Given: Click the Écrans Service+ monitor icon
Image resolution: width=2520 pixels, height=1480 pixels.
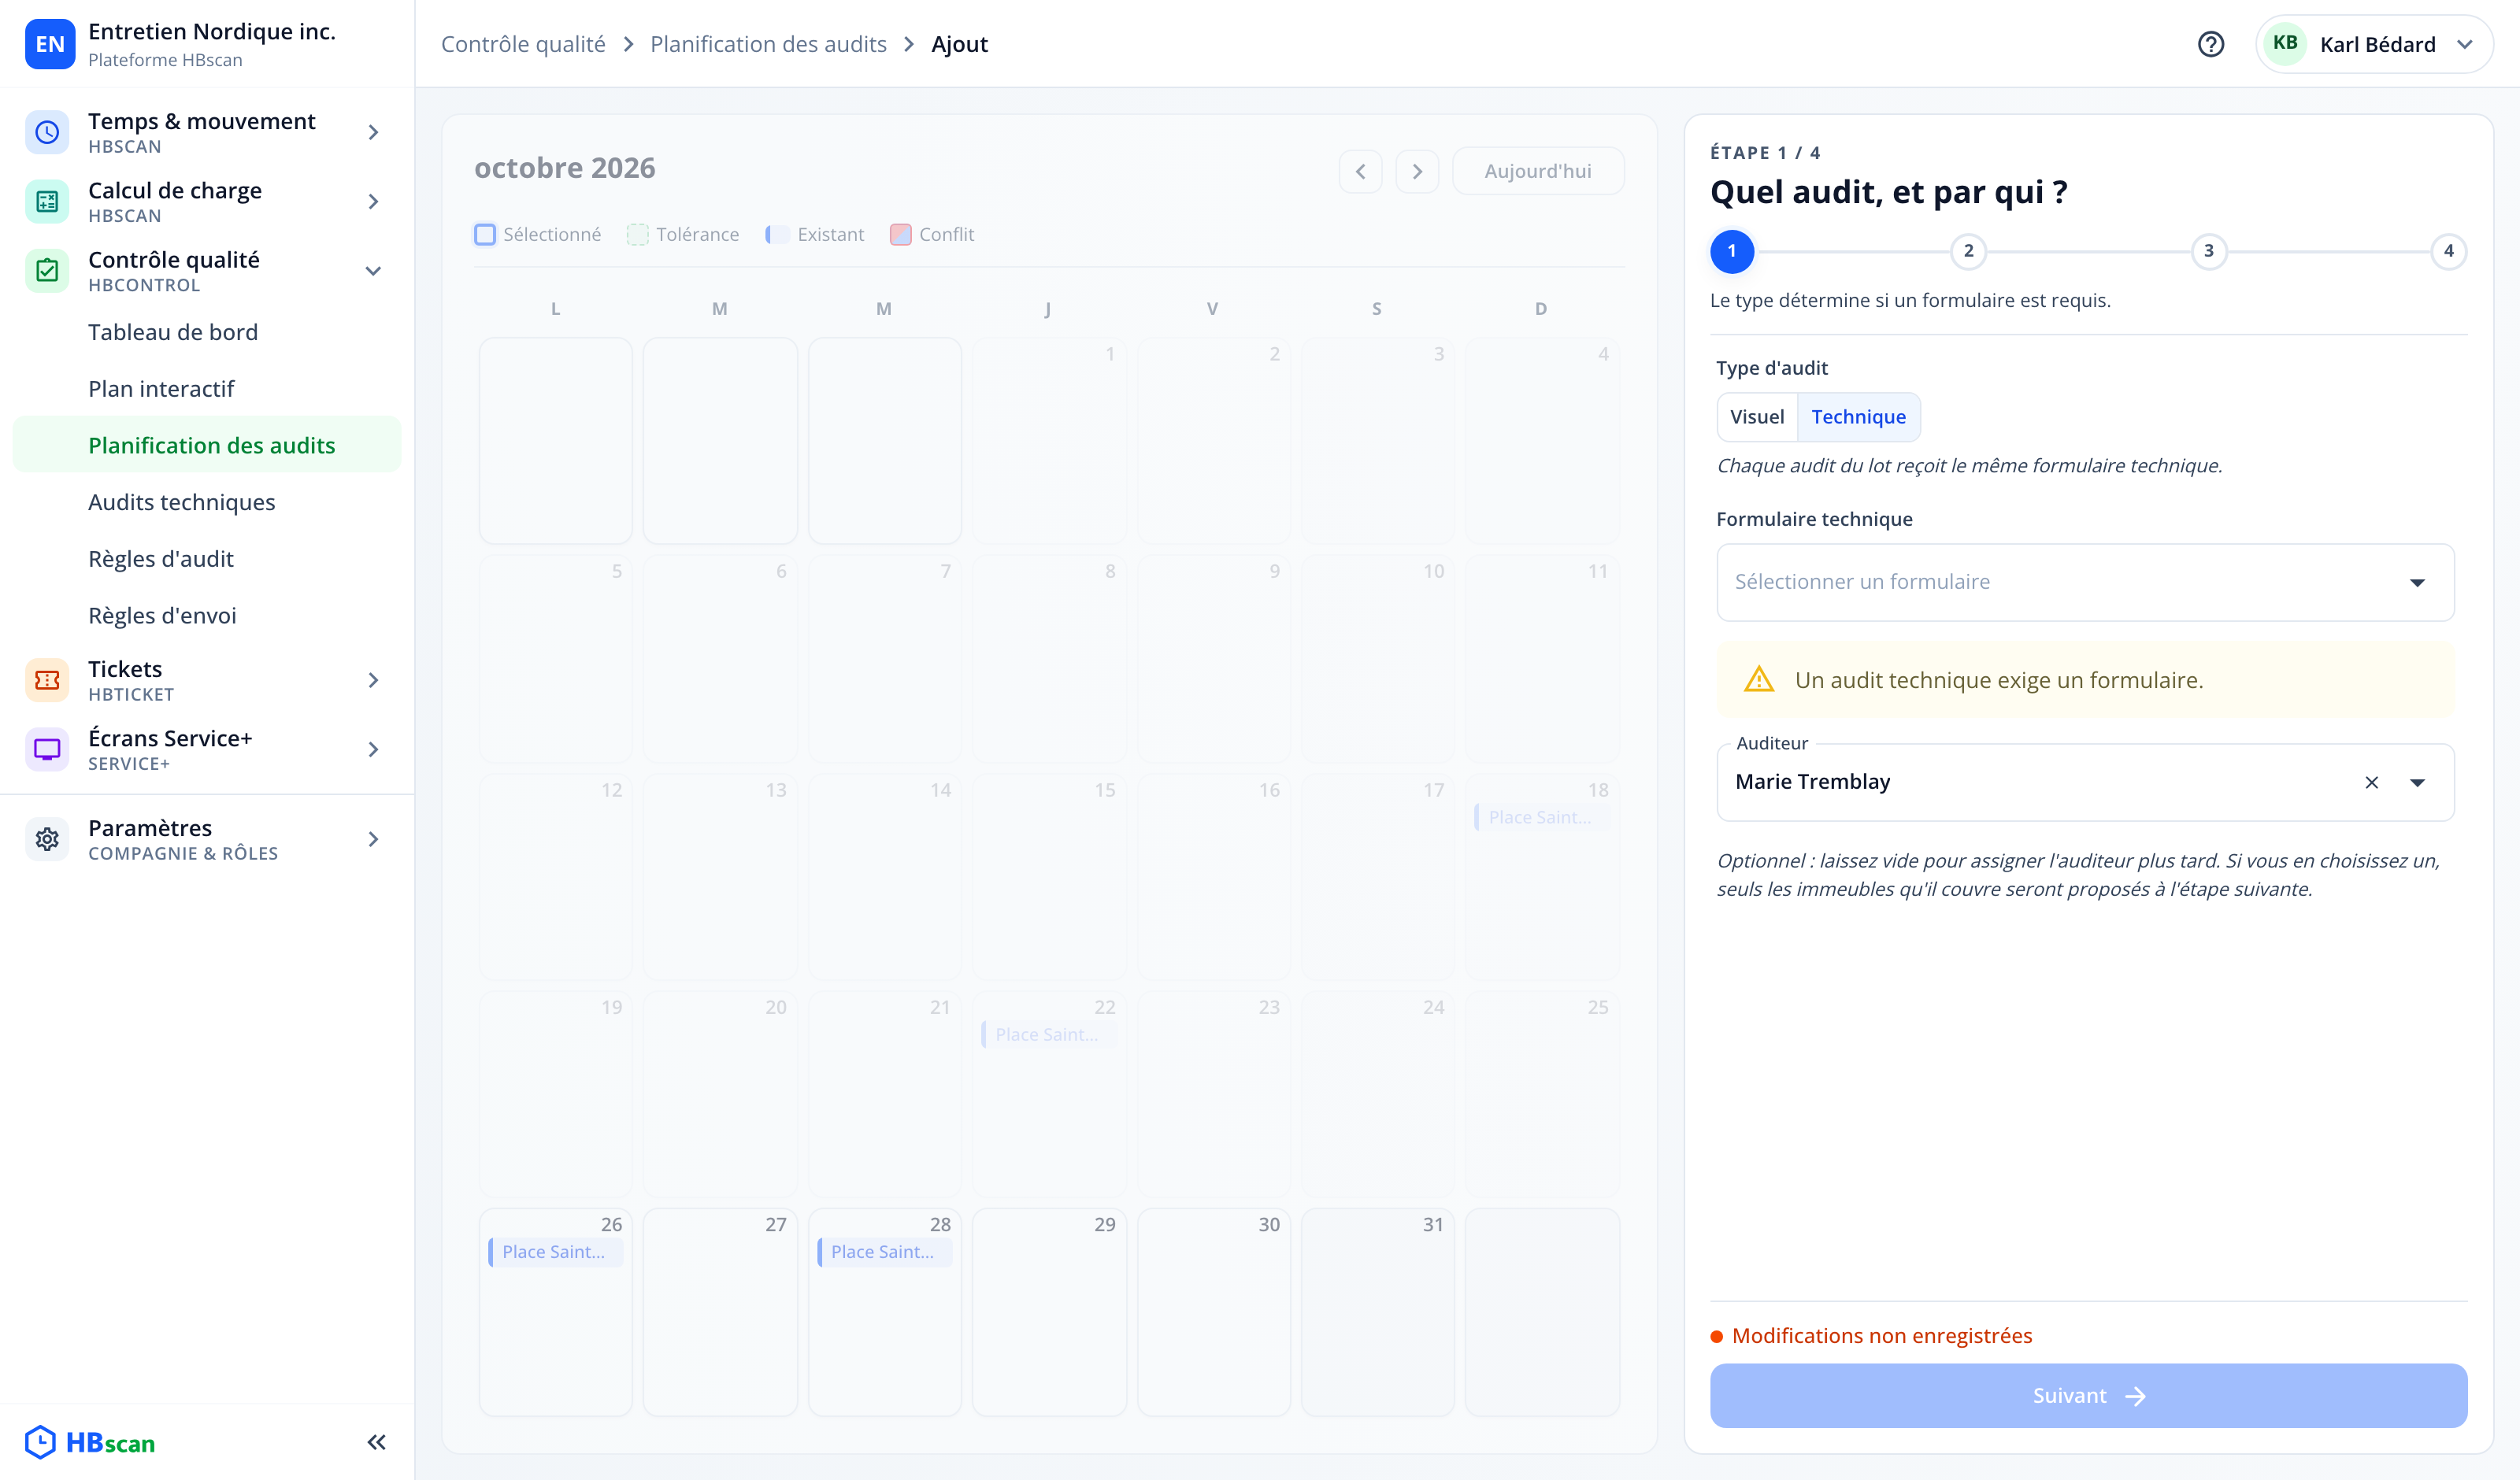Looking at the screenshot, I should (x=47, y=749).
